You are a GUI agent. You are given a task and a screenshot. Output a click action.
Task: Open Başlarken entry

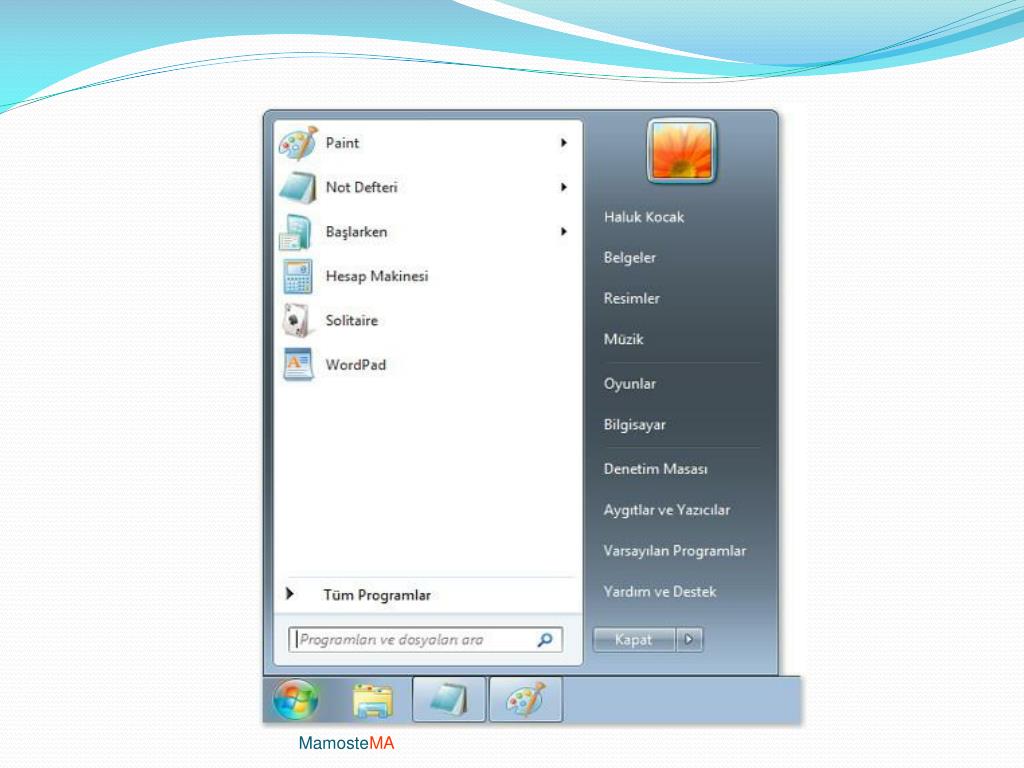tap(356, 232)
